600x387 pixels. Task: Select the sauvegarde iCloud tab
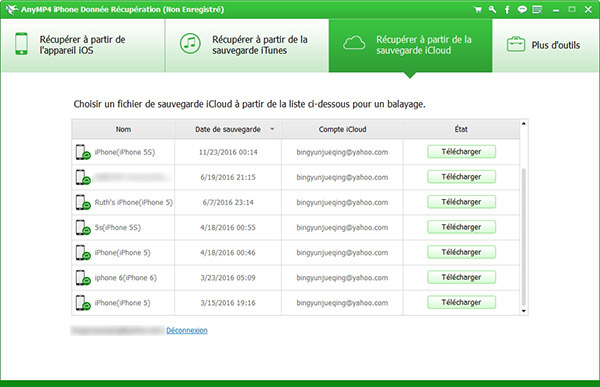(410, 45)
